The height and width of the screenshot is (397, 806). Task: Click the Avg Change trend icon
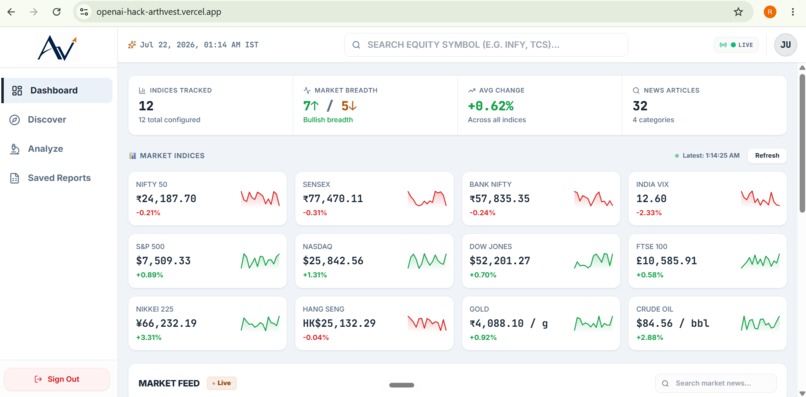coord(471,91)
